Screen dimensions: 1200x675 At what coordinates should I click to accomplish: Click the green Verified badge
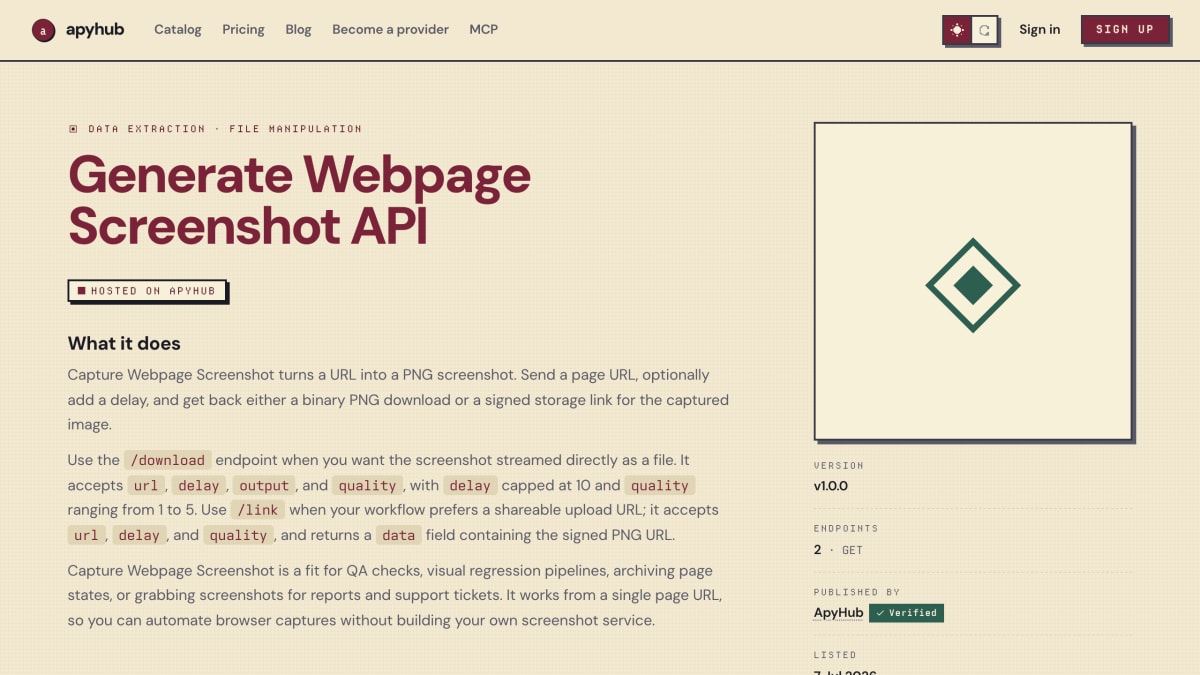pyautogui.click(x=906, y=613)
